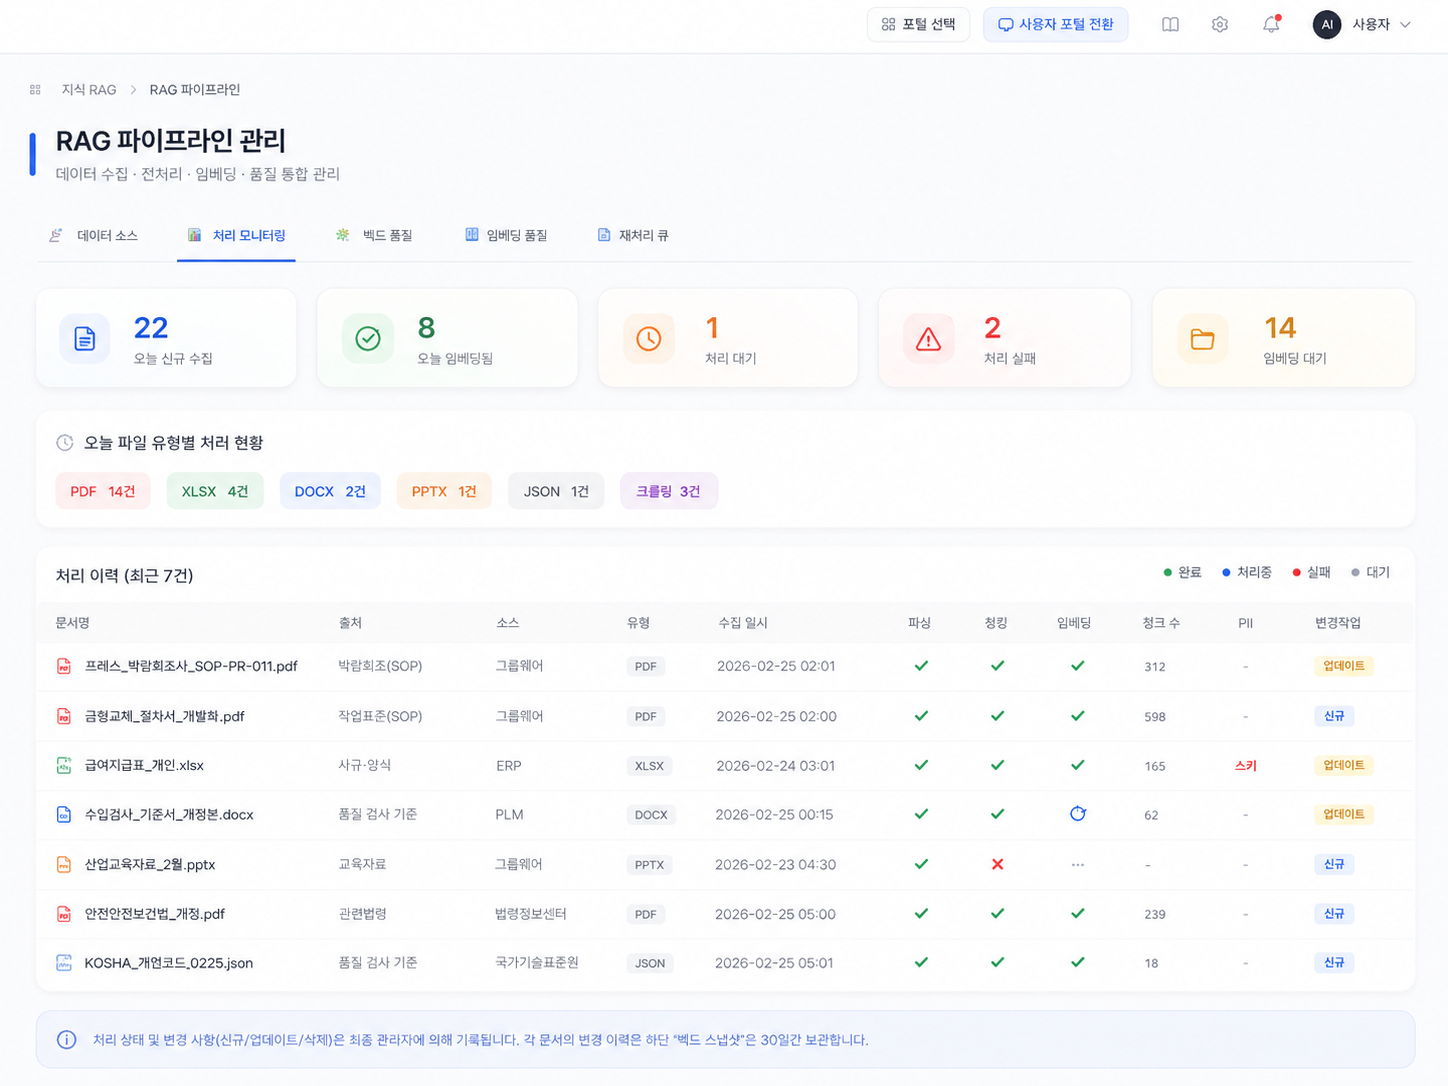Switch to 벡드 품질 tab
The height and width of the screenshot is (1086, 1448).
click(374, 235)
